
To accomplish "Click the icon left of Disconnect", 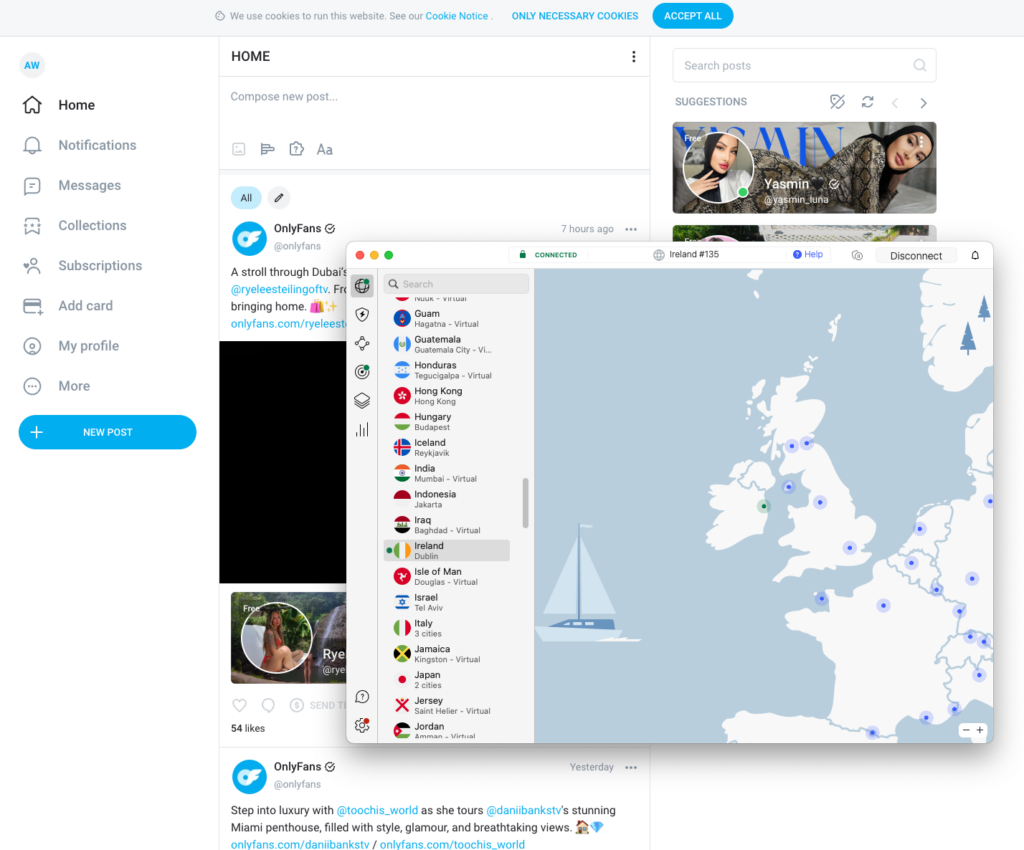I will (857, 255).
